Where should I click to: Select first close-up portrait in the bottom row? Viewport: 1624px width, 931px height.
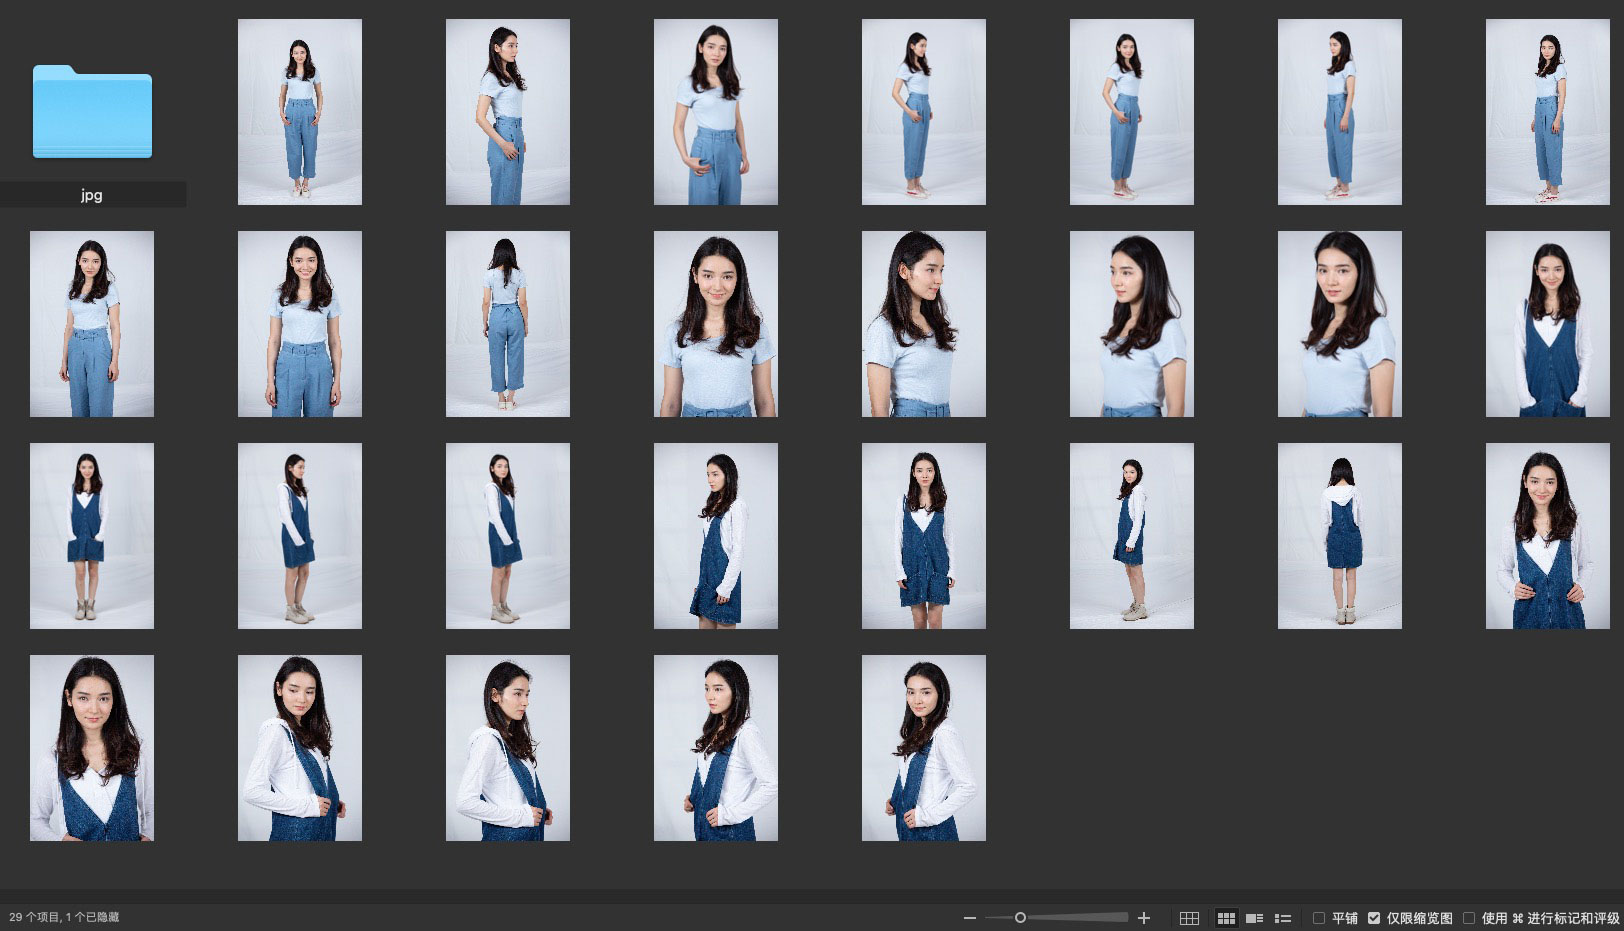[x=92, y=748]
